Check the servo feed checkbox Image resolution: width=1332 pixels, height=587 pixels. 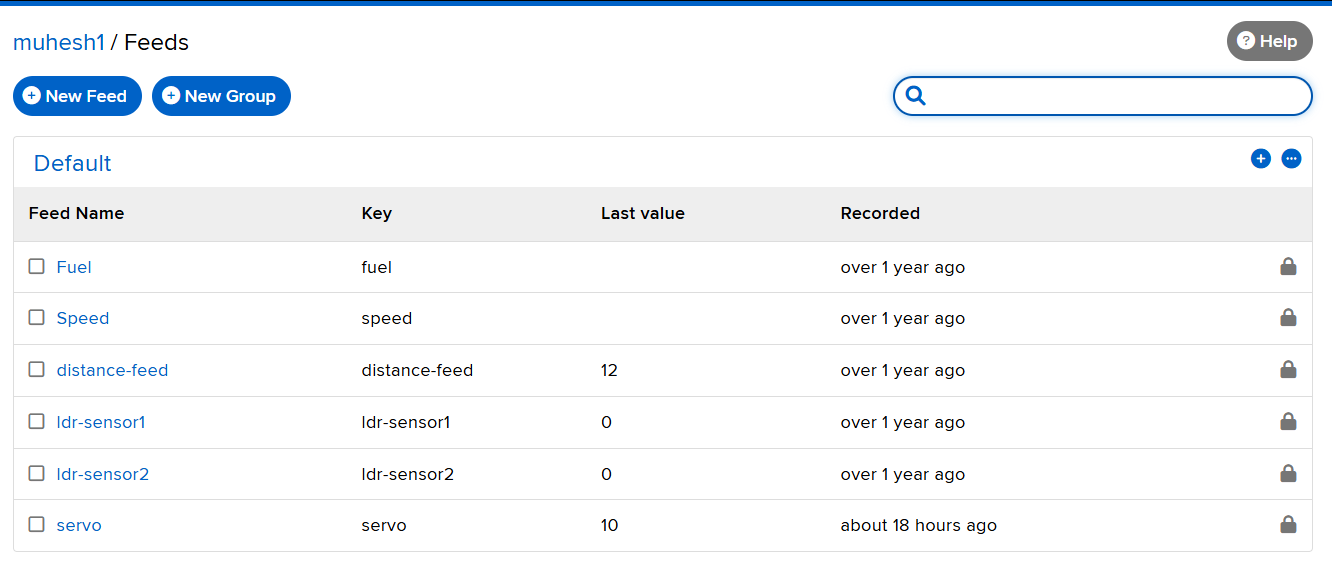(x=37, y=525)
